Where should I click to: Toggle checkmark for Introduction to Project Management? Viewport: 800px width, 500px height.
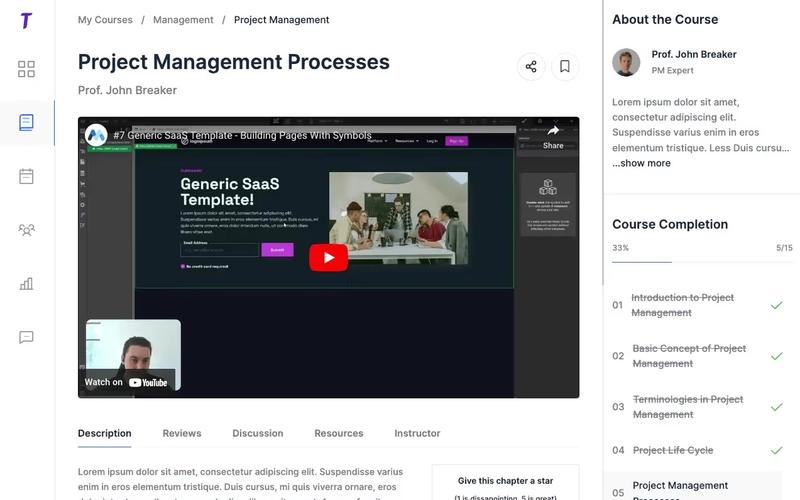[x=777, y=305]
